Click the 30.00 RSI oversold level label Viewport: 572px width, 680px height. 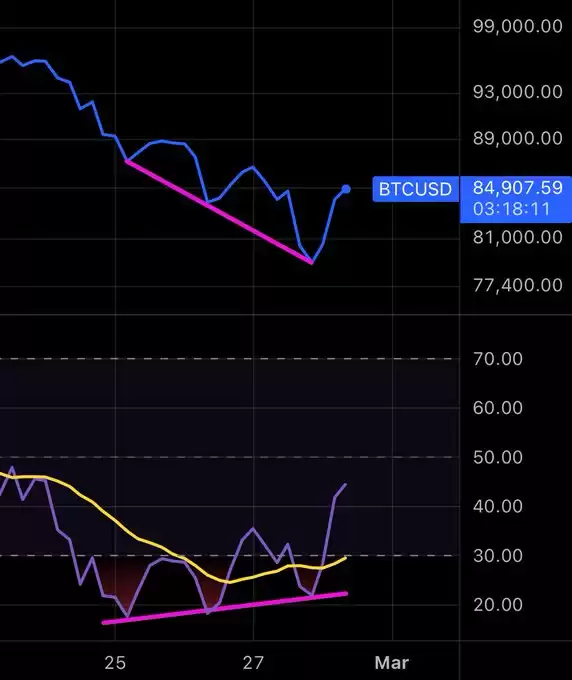(x=498, y=556)
